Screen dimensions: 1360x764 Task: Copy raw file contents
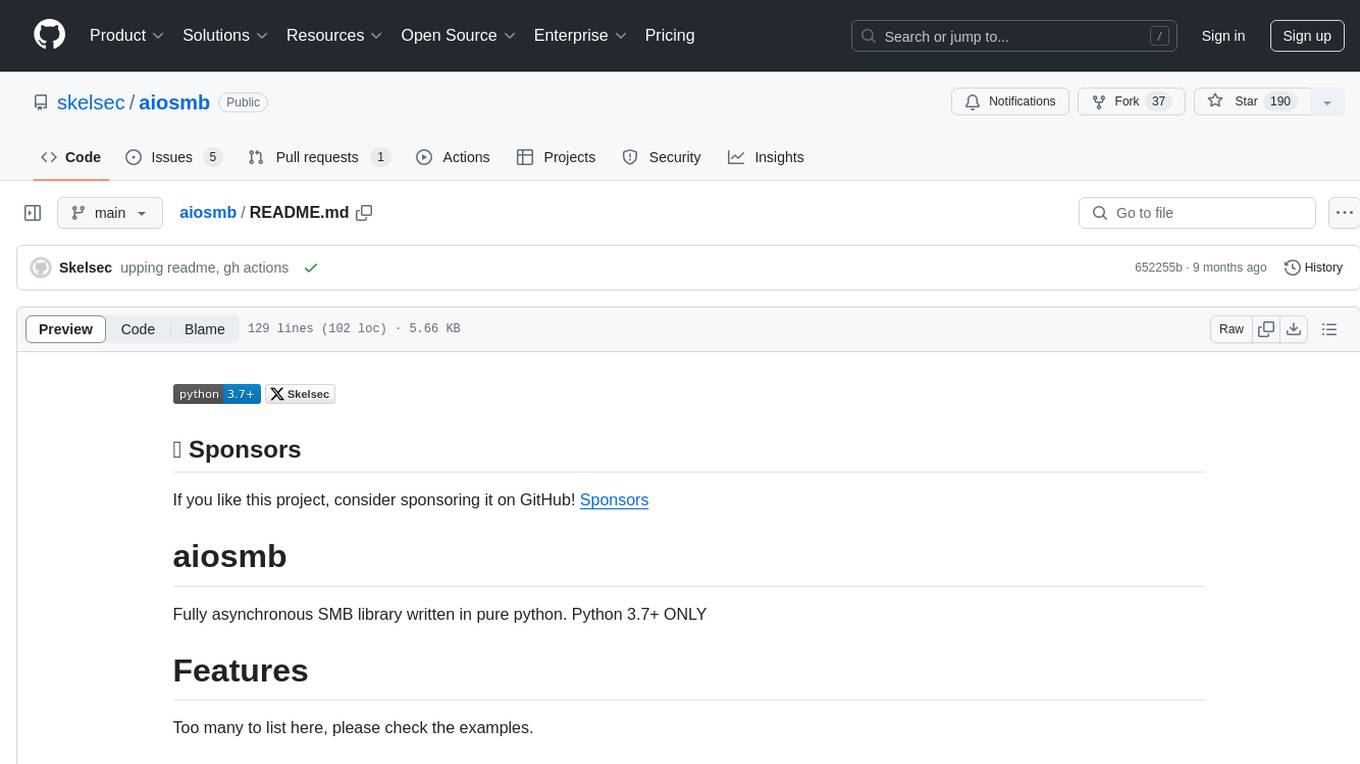1266,329
